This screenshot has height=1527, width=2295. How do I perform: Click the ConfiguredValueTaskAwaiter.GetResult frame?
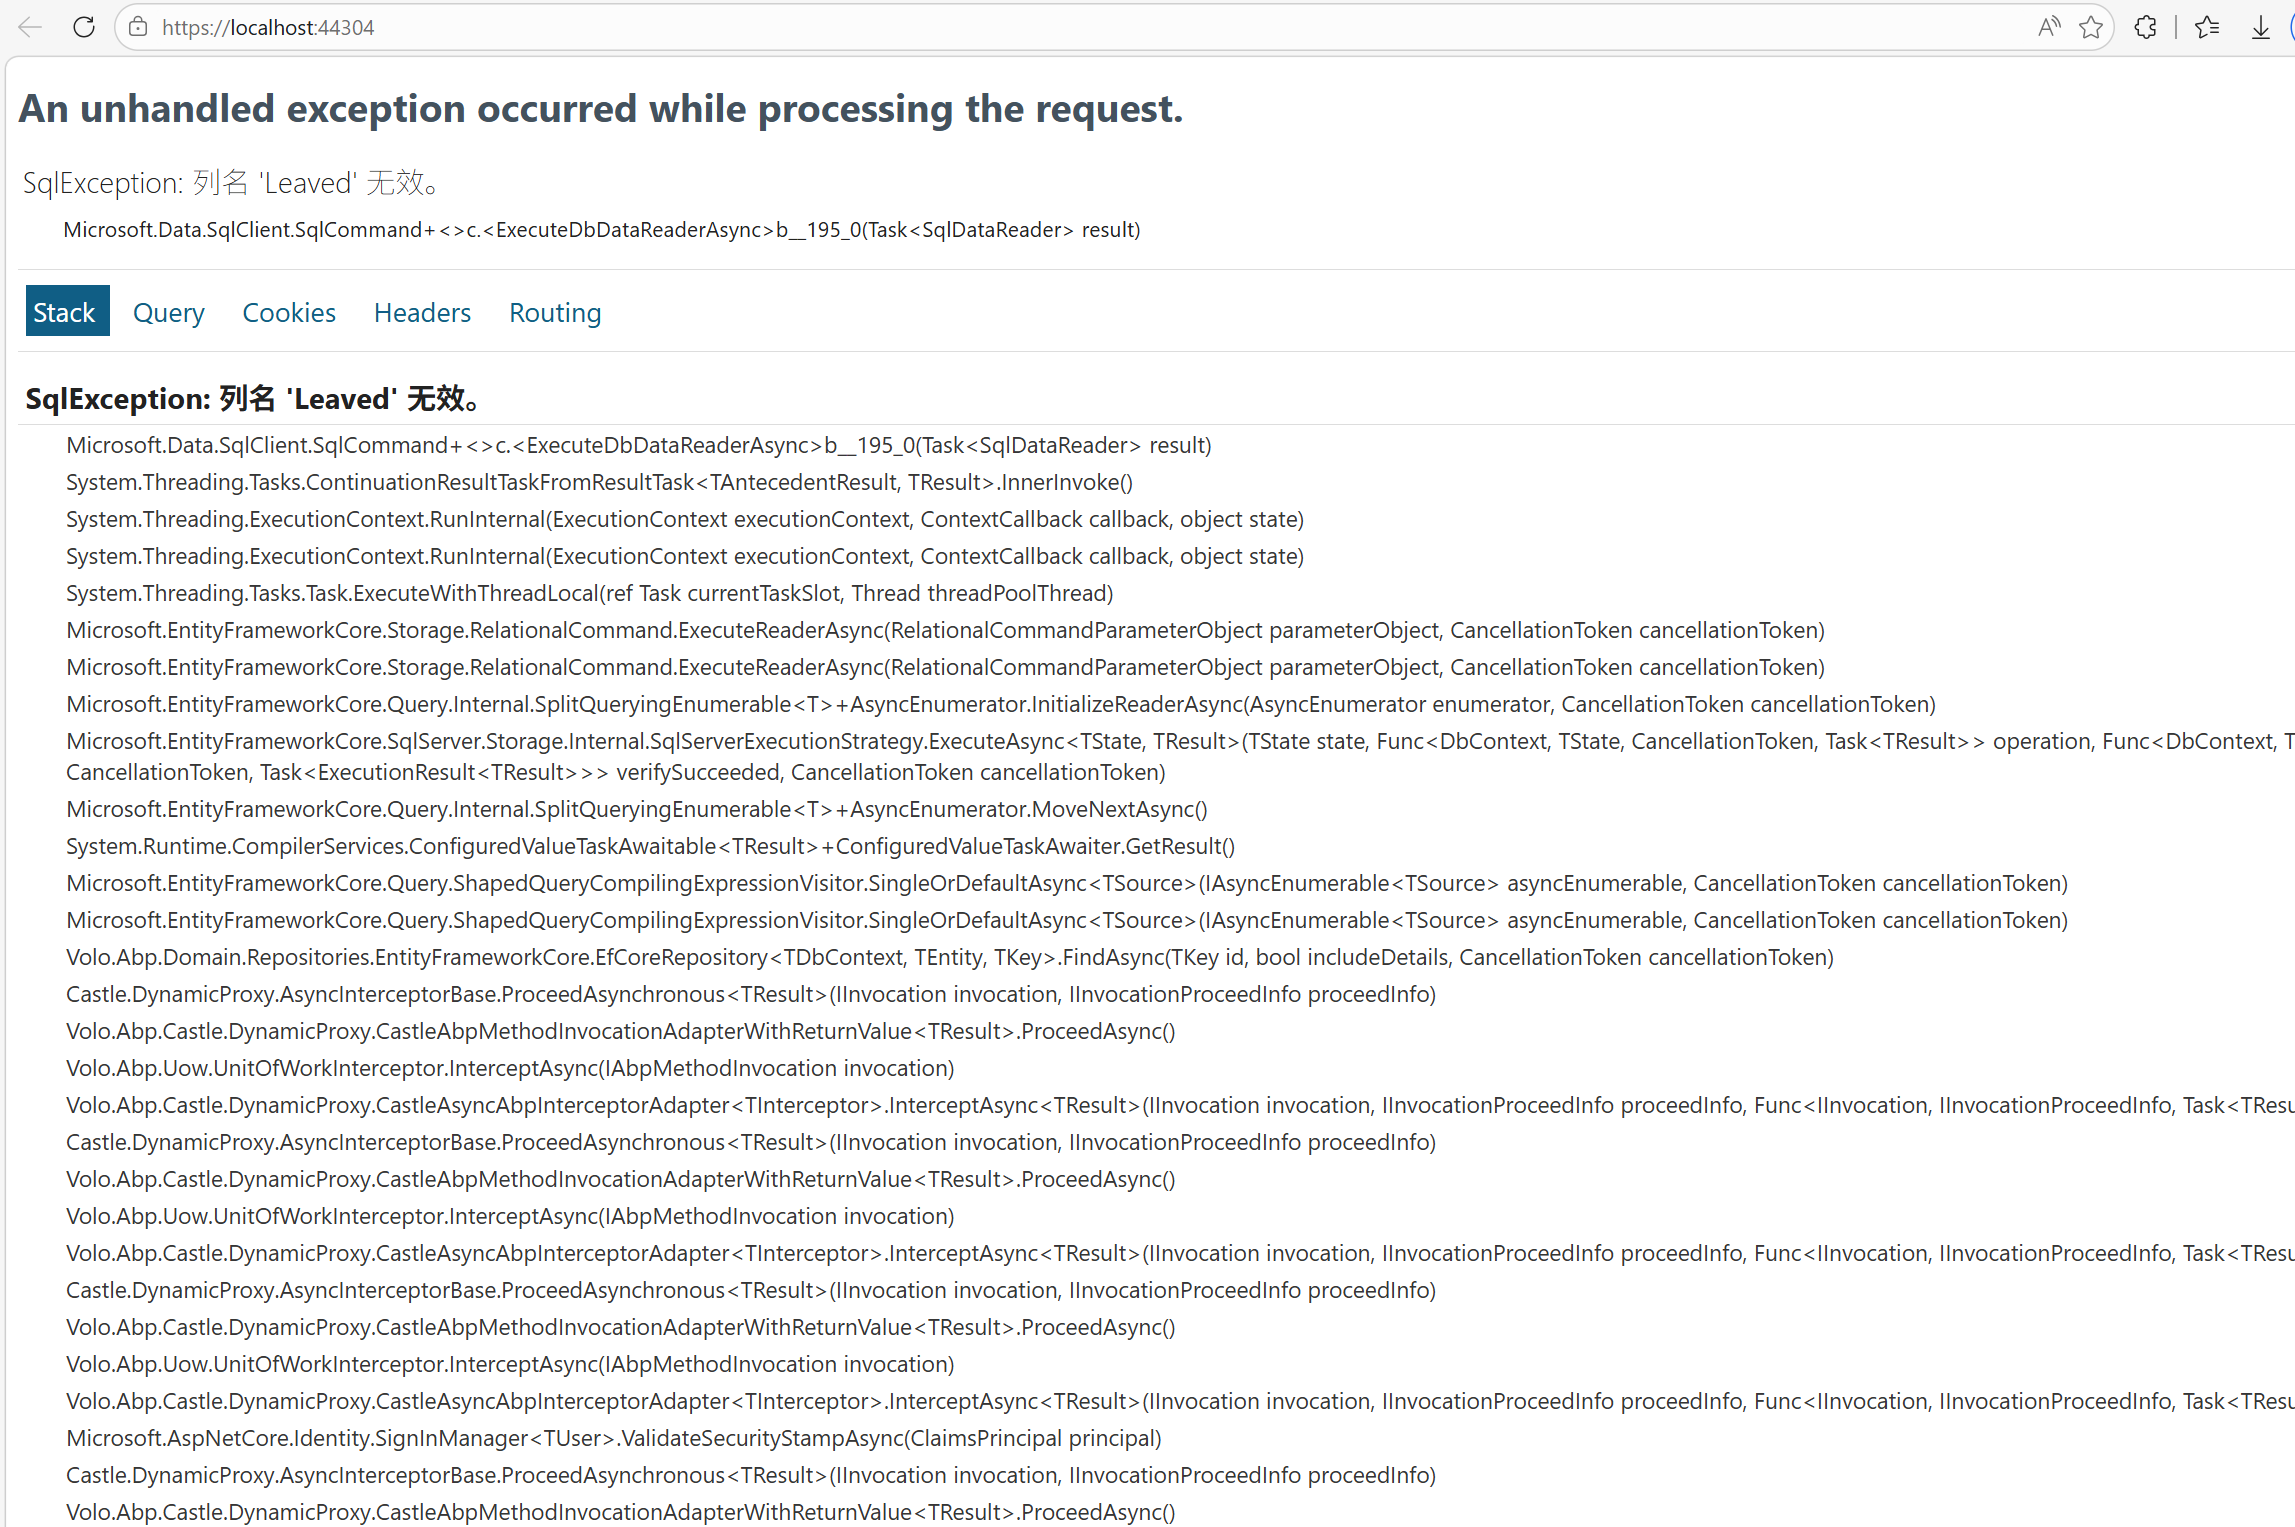tap(650, 846)
